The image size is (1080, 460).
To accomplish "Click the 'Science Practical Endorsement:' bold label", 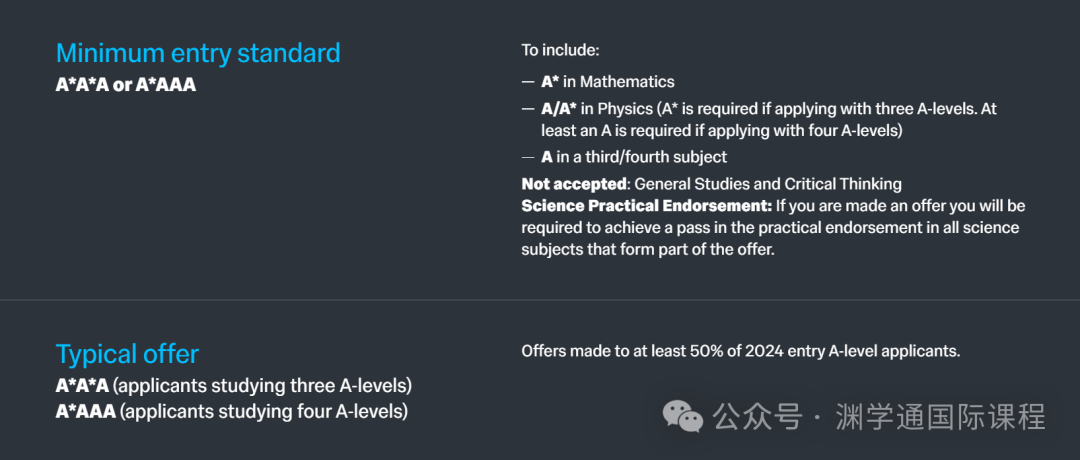I will tap(647, 206).
